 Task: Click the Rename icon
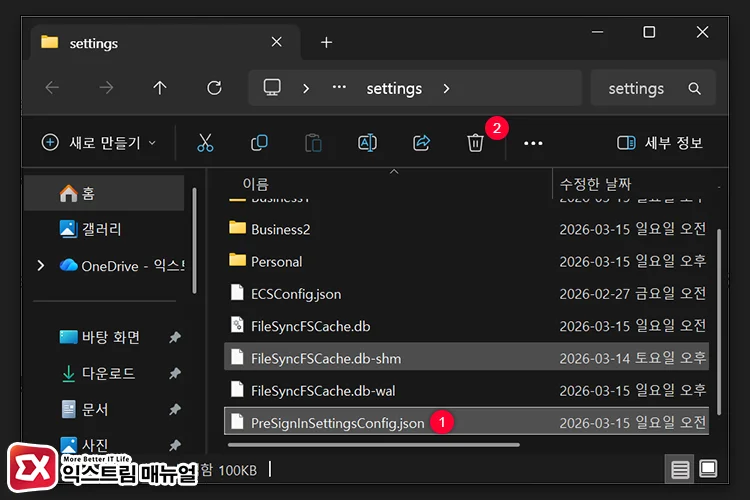click(367, 143)
